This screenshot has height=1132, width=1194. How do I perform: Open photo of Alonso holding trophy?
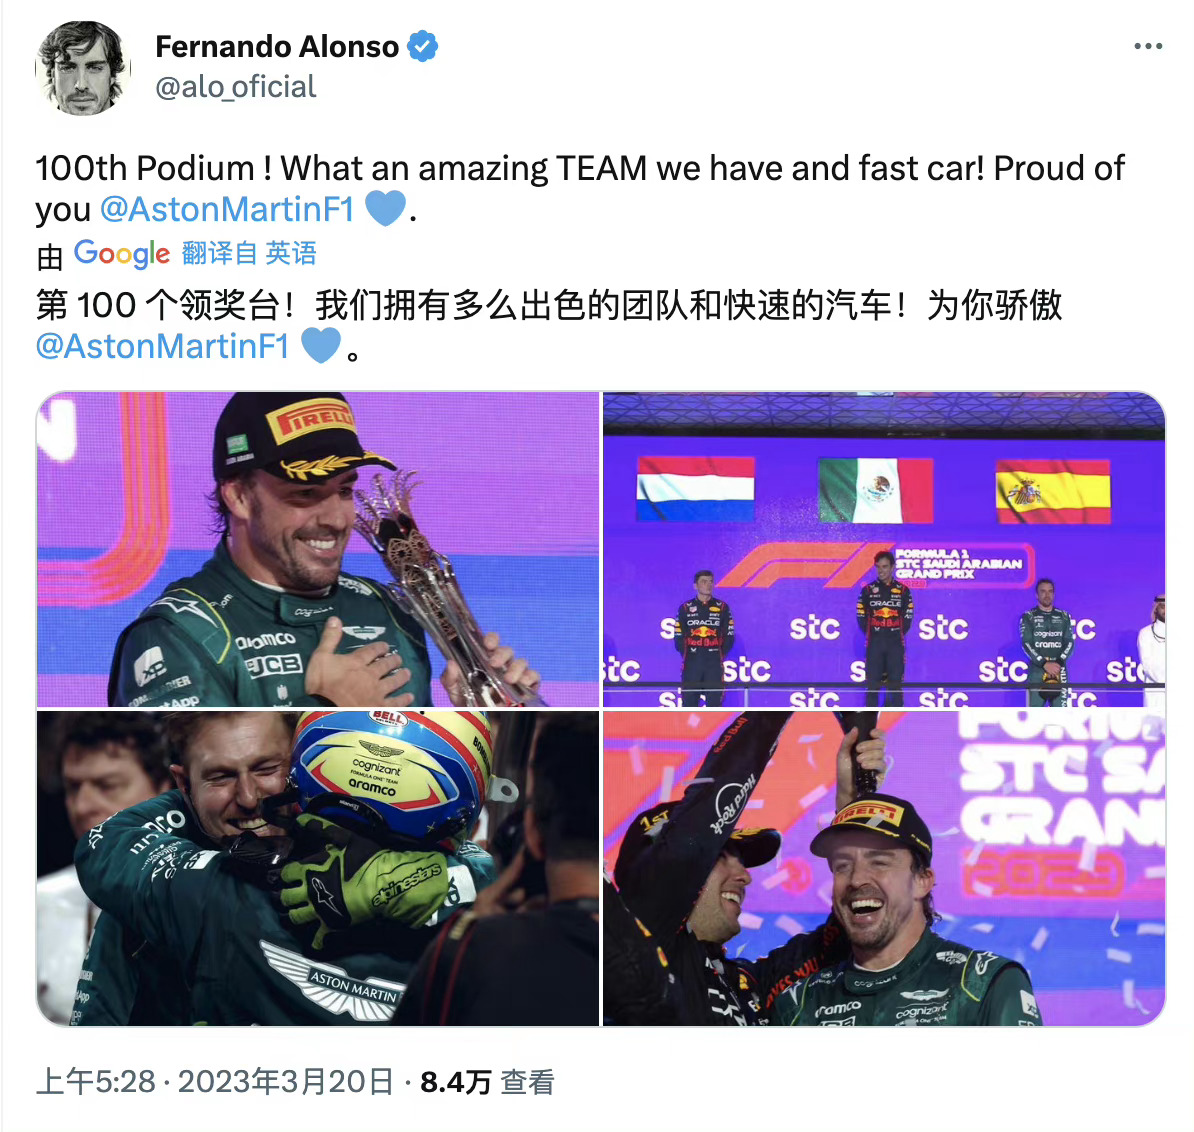coord(318,549)
